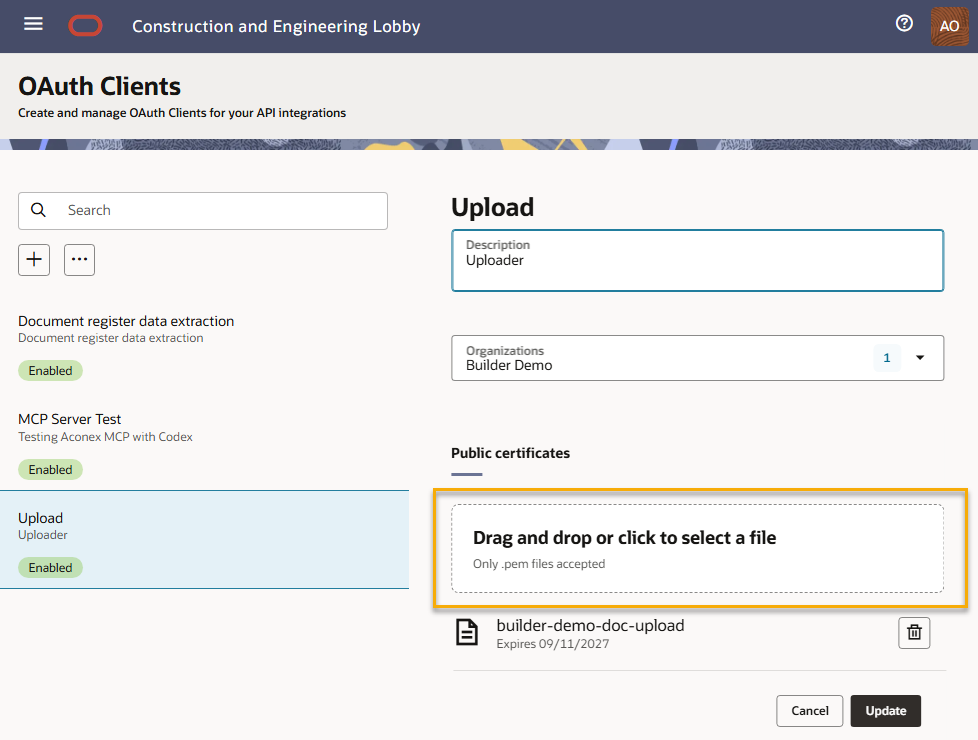Expand the Organizations dropdown arrow
The image size is (978, 740).
click(920, 358)
